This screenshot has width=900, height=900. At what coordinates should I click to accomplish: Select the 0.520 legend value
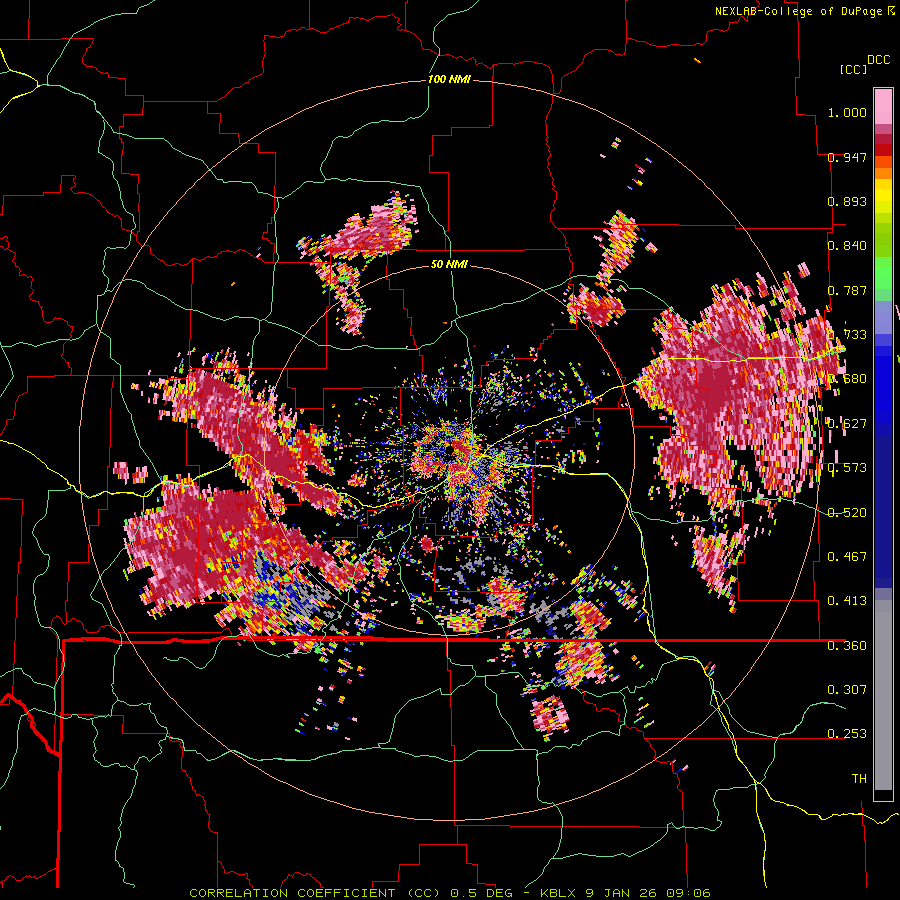click(847, 513)
